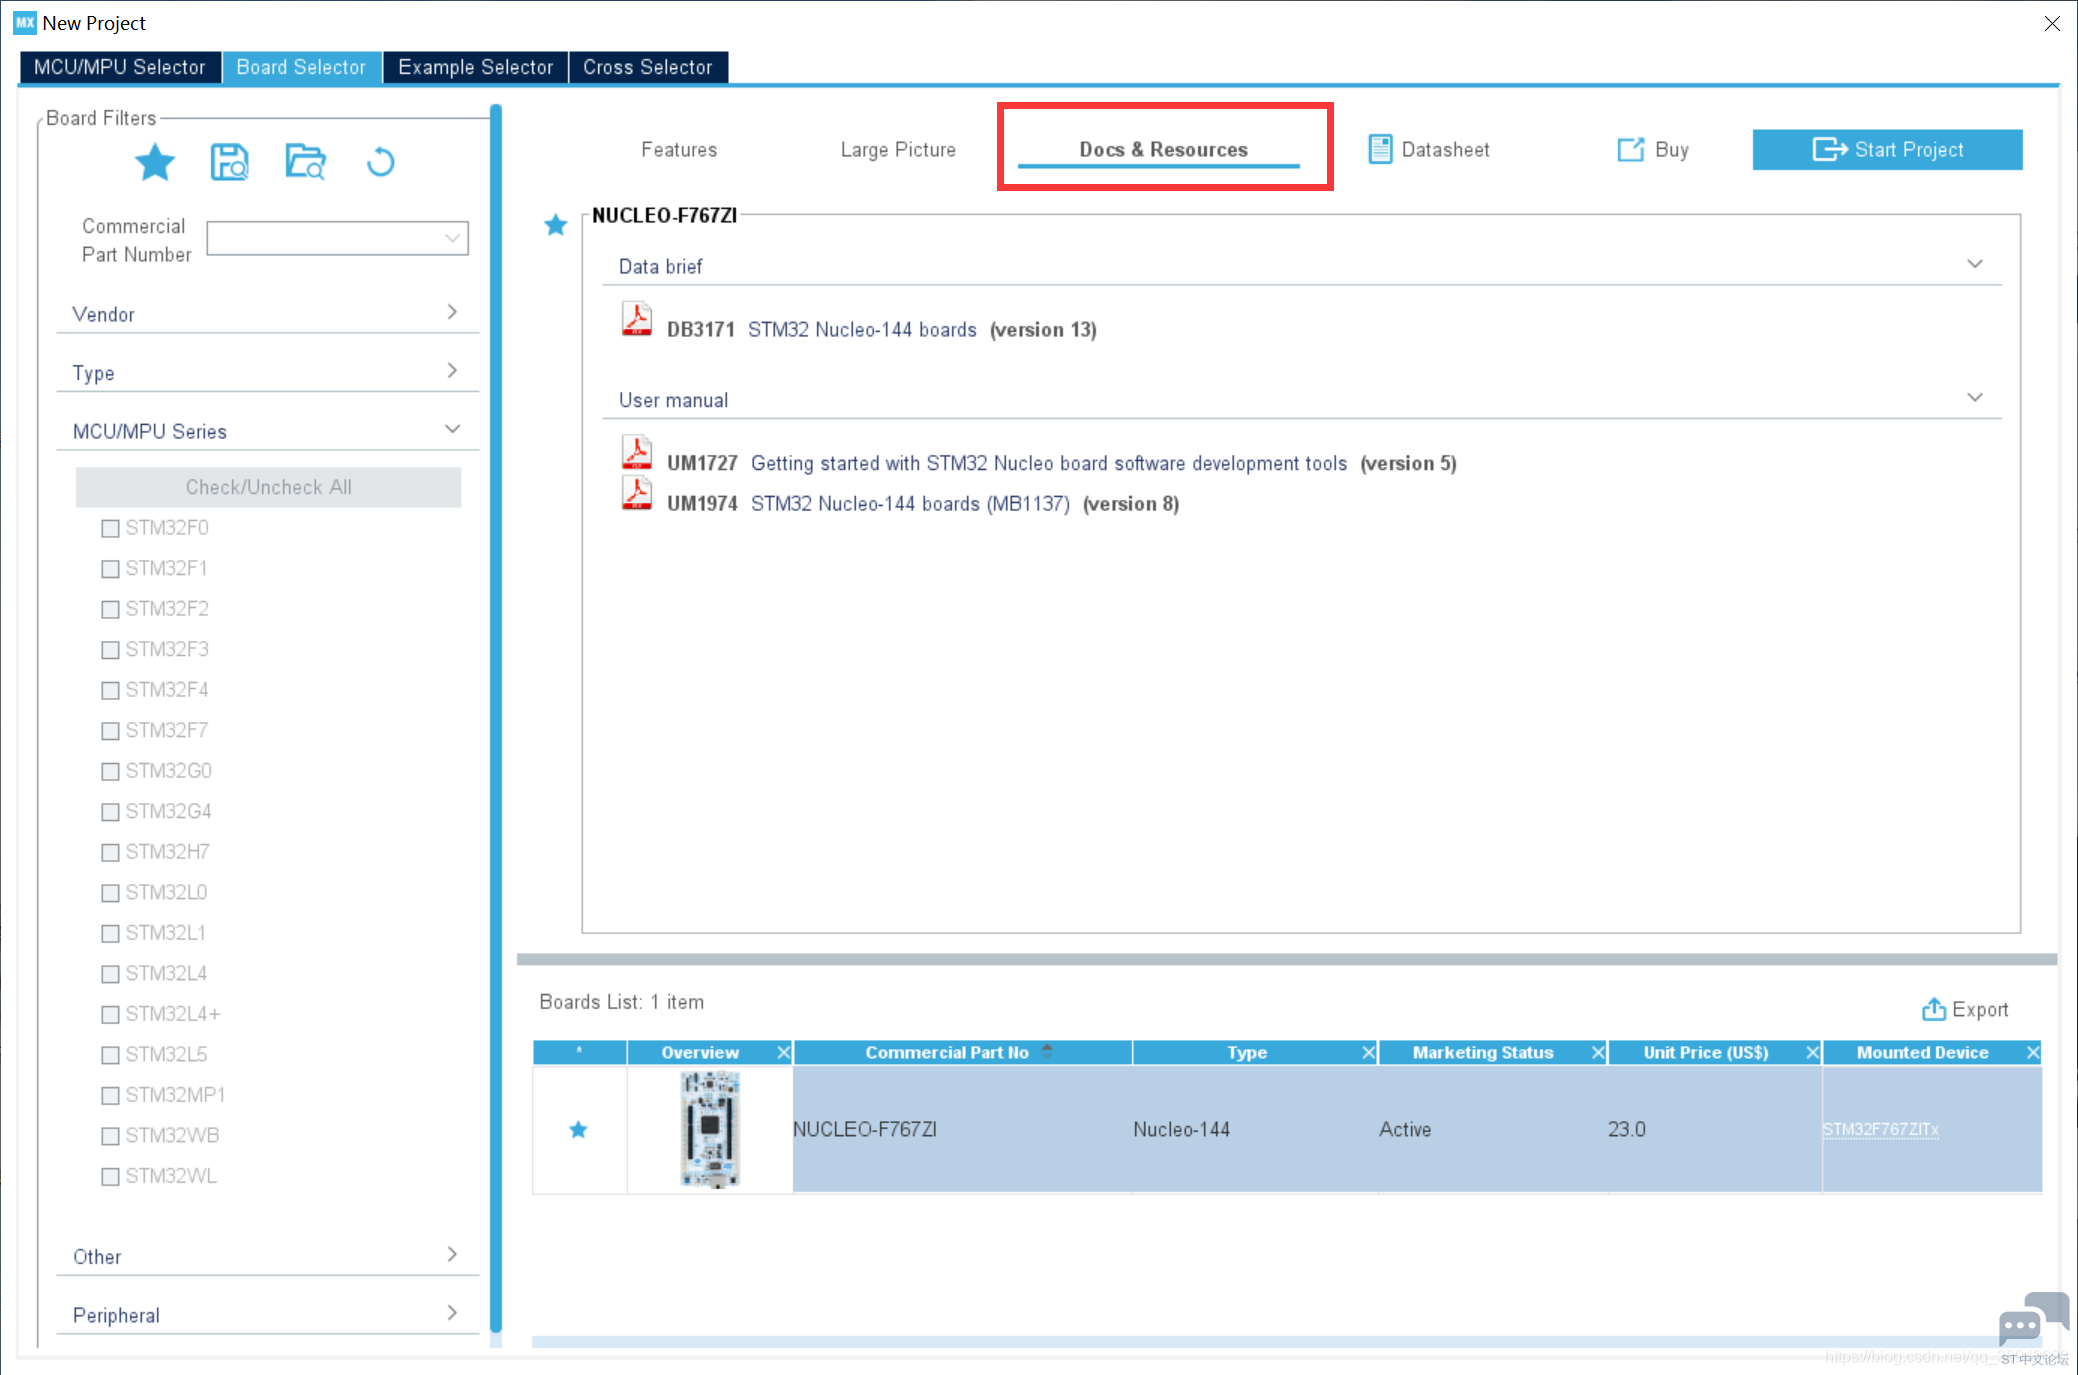
Task: Expand the Vendor filter section
Action: [267, 314]
